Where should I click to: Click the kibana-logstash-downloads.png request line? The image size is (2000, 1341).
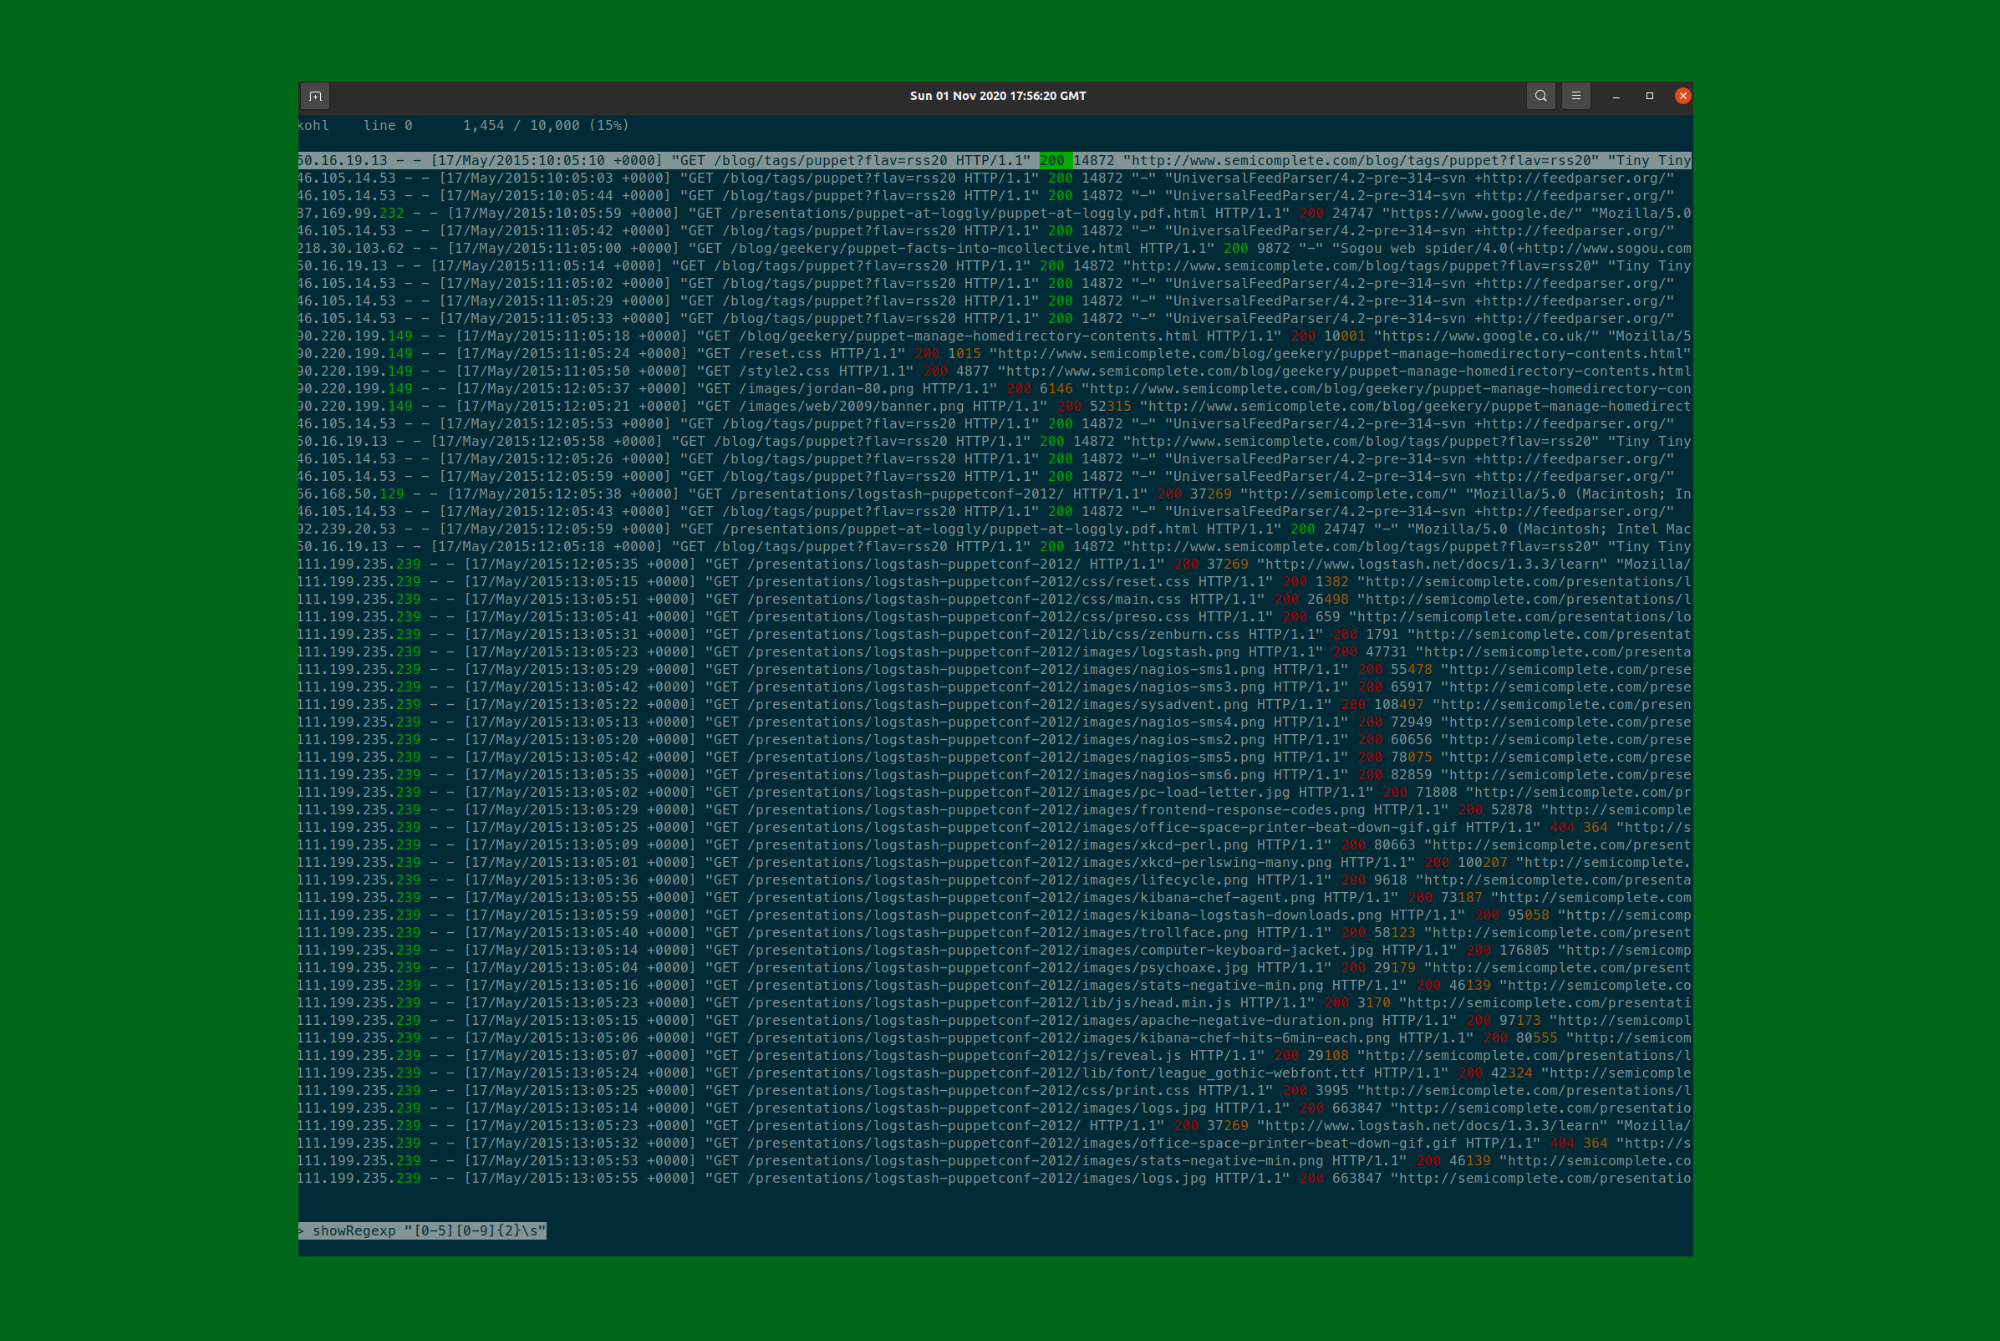995,915
